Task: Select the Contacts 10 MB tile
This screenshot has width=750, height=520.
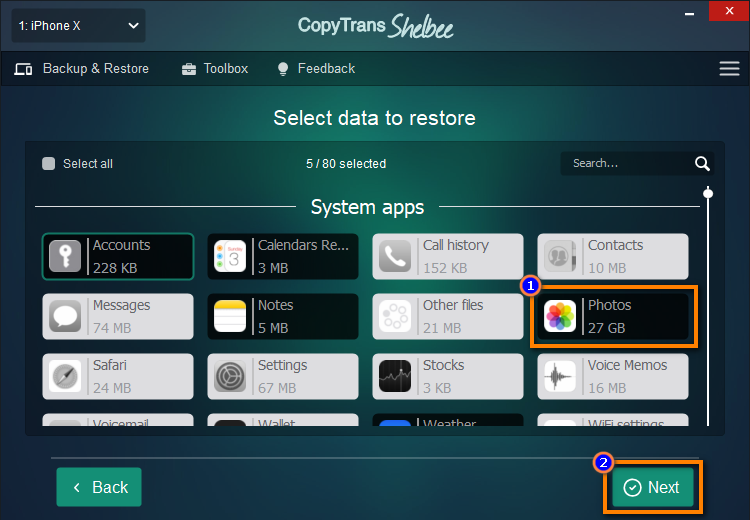Action: tap(613, 256)
